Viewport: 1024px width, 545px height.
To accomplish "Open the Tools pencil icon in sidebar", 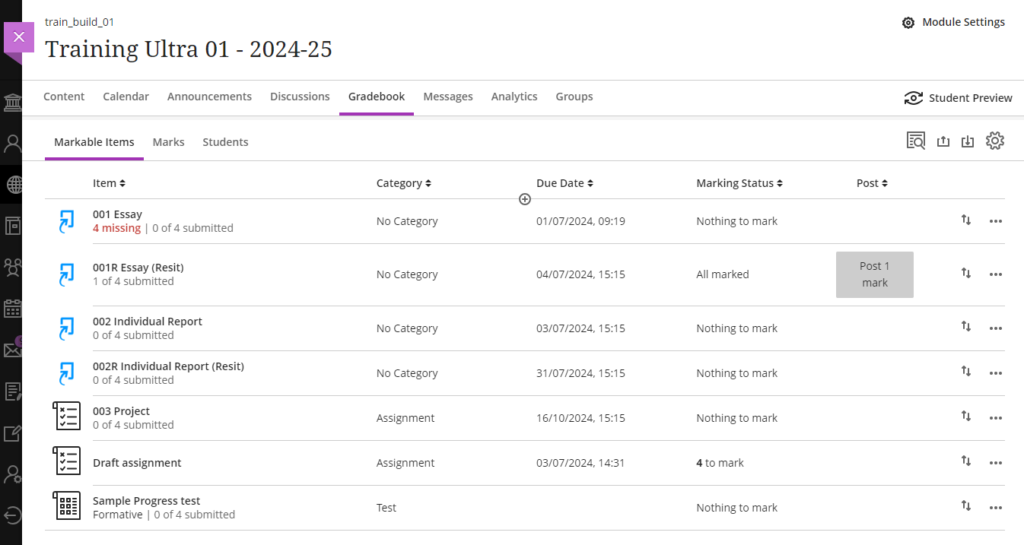I will pyautogui.click(x=12, y=433).
